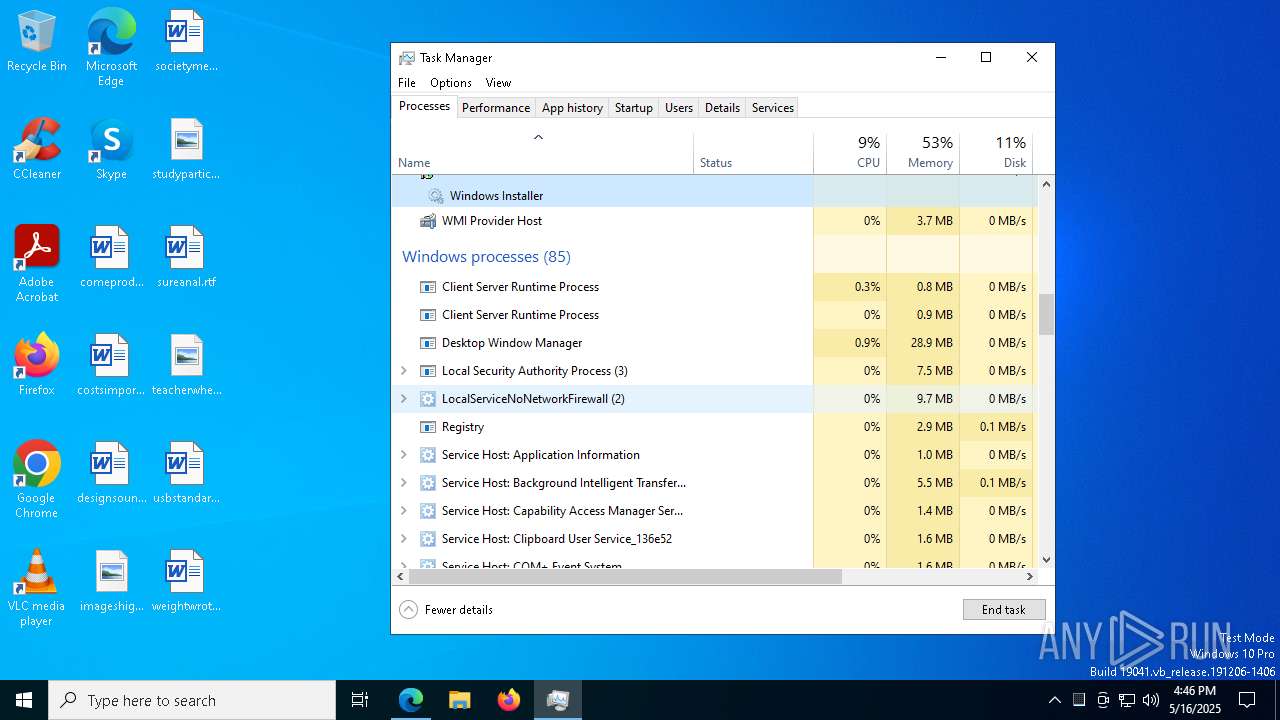Screen dimensions: 1280x720
Task: Open CCleaner desktop shortcut
Action: (x=37, y=150)
